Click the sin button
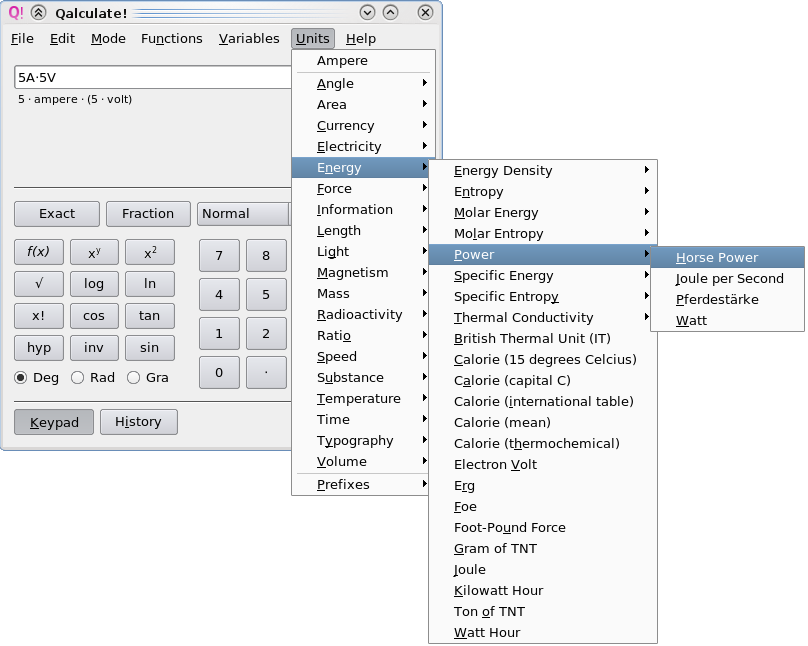The image size is (808, 646). 150,348
